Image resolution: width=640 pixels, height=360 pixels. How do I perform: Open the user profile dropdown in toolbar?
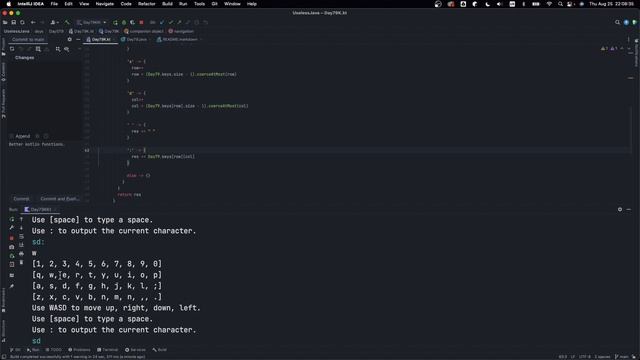coord(54,22)
